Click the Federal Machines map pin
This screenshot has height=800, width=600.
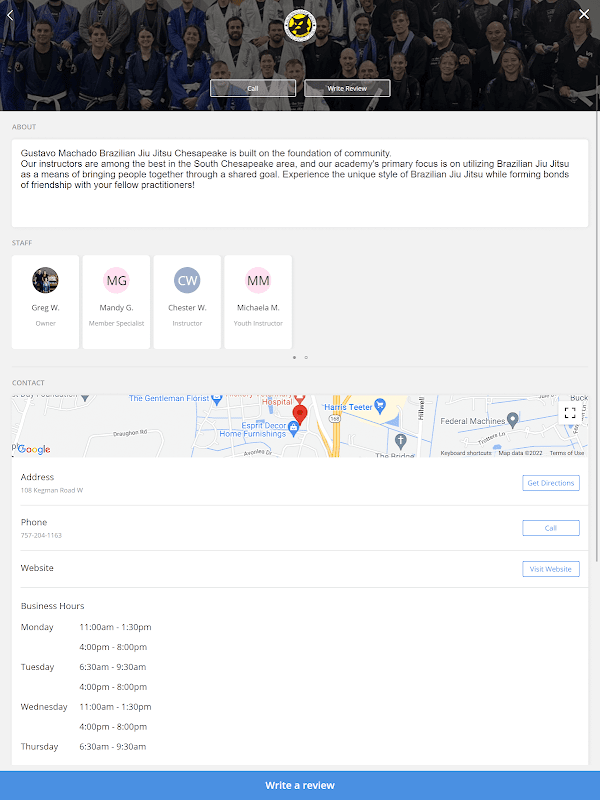point(513,420)
